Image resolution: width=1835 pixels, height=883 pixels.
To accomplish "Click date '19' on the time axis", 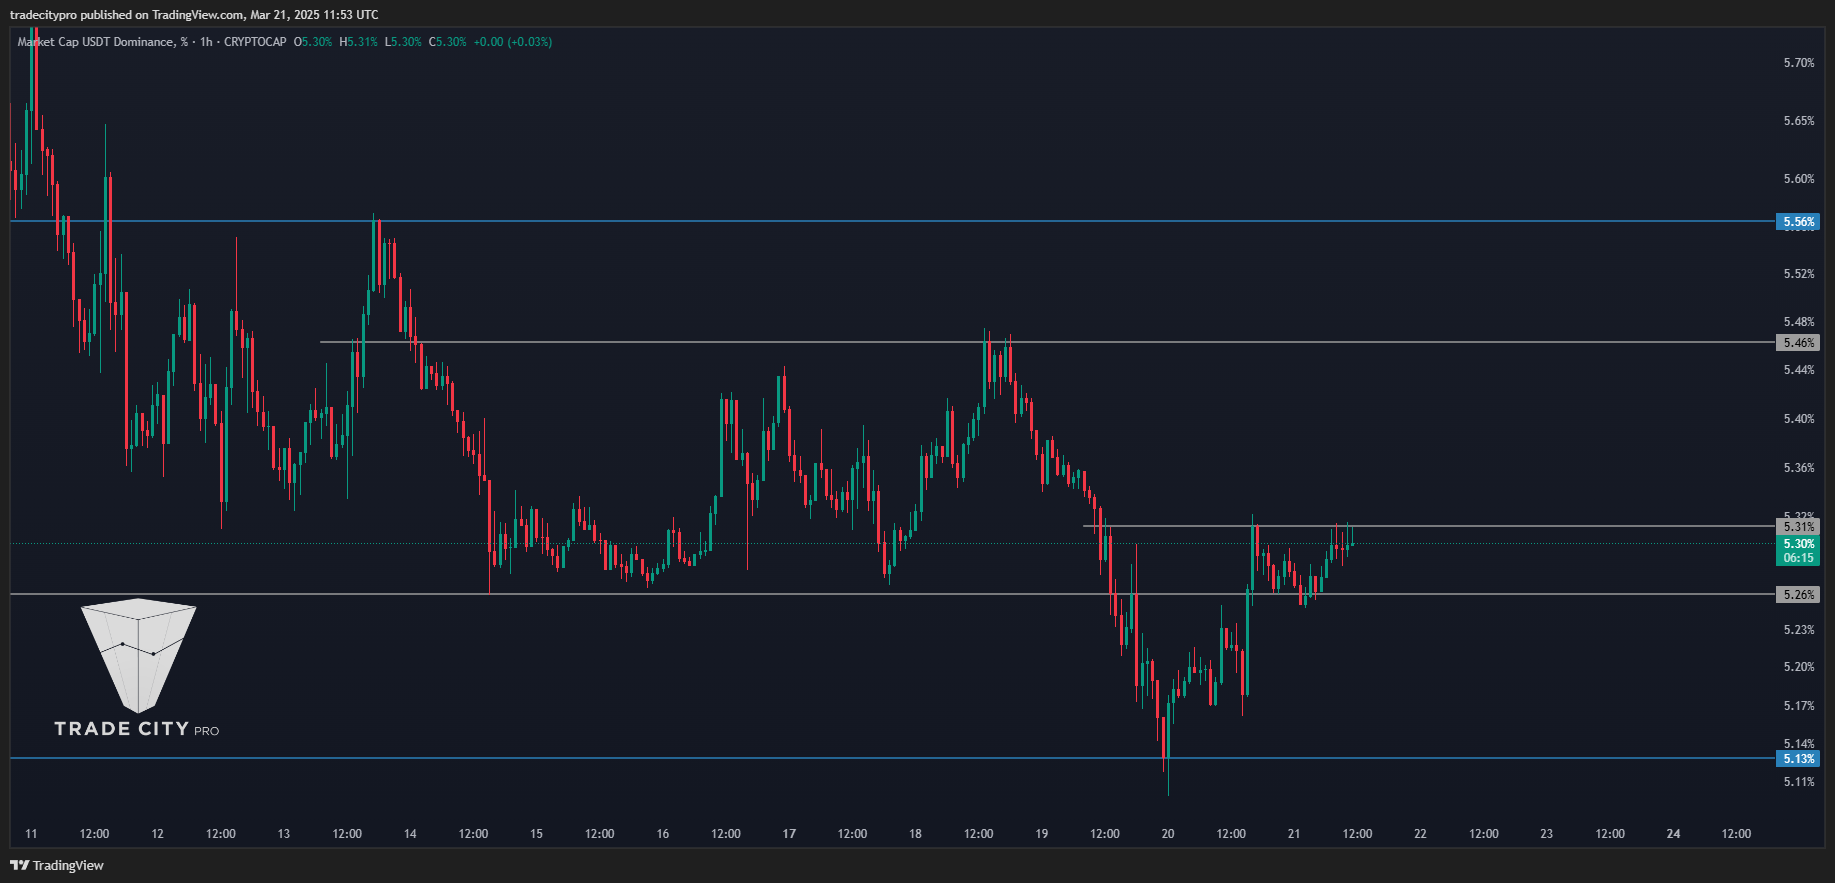I will (x=1042, y=834).
